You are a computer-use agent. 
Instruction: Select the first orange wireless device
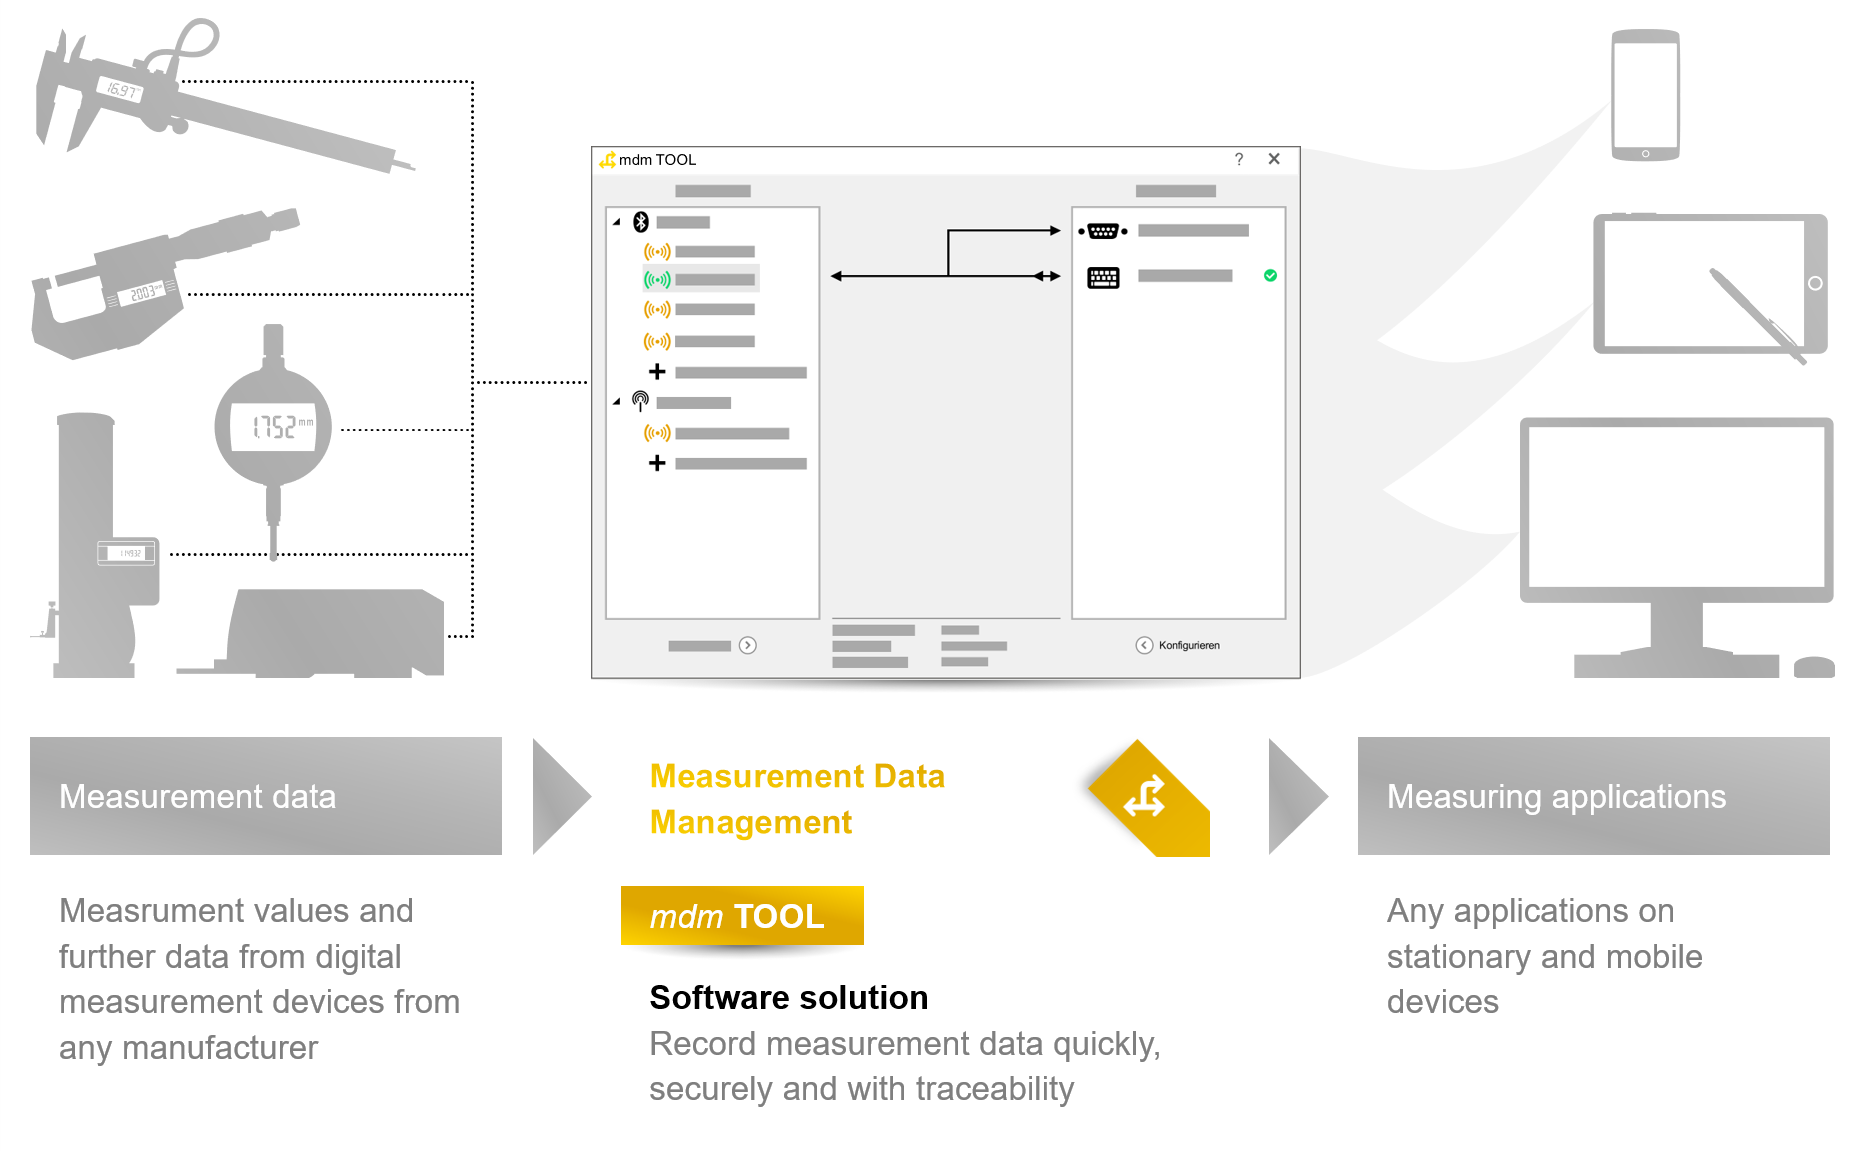[x=700, y=251]
